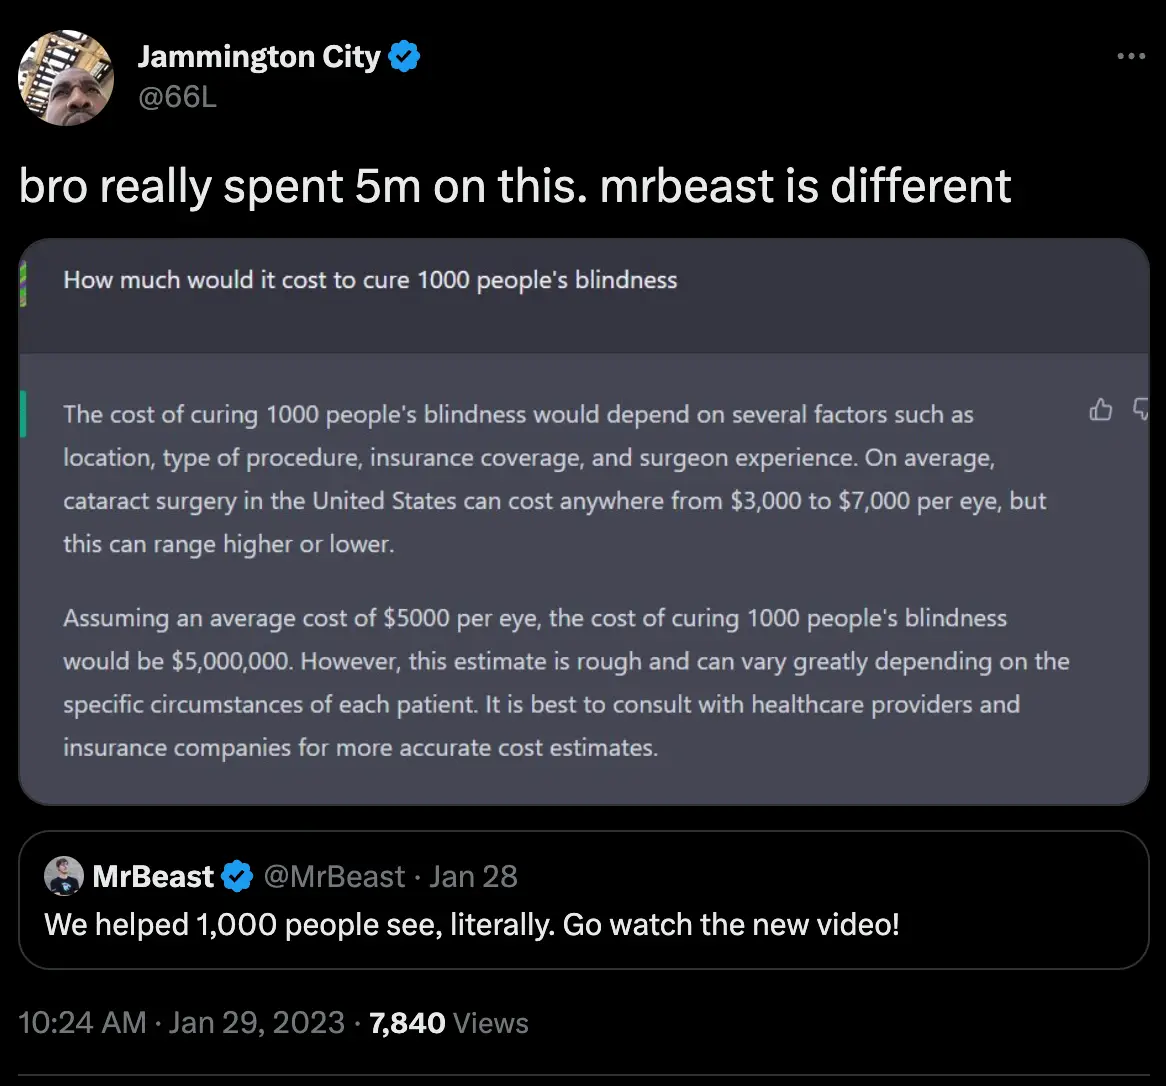
Task: Open the @66L handle link
Action: tap(177, 97)
